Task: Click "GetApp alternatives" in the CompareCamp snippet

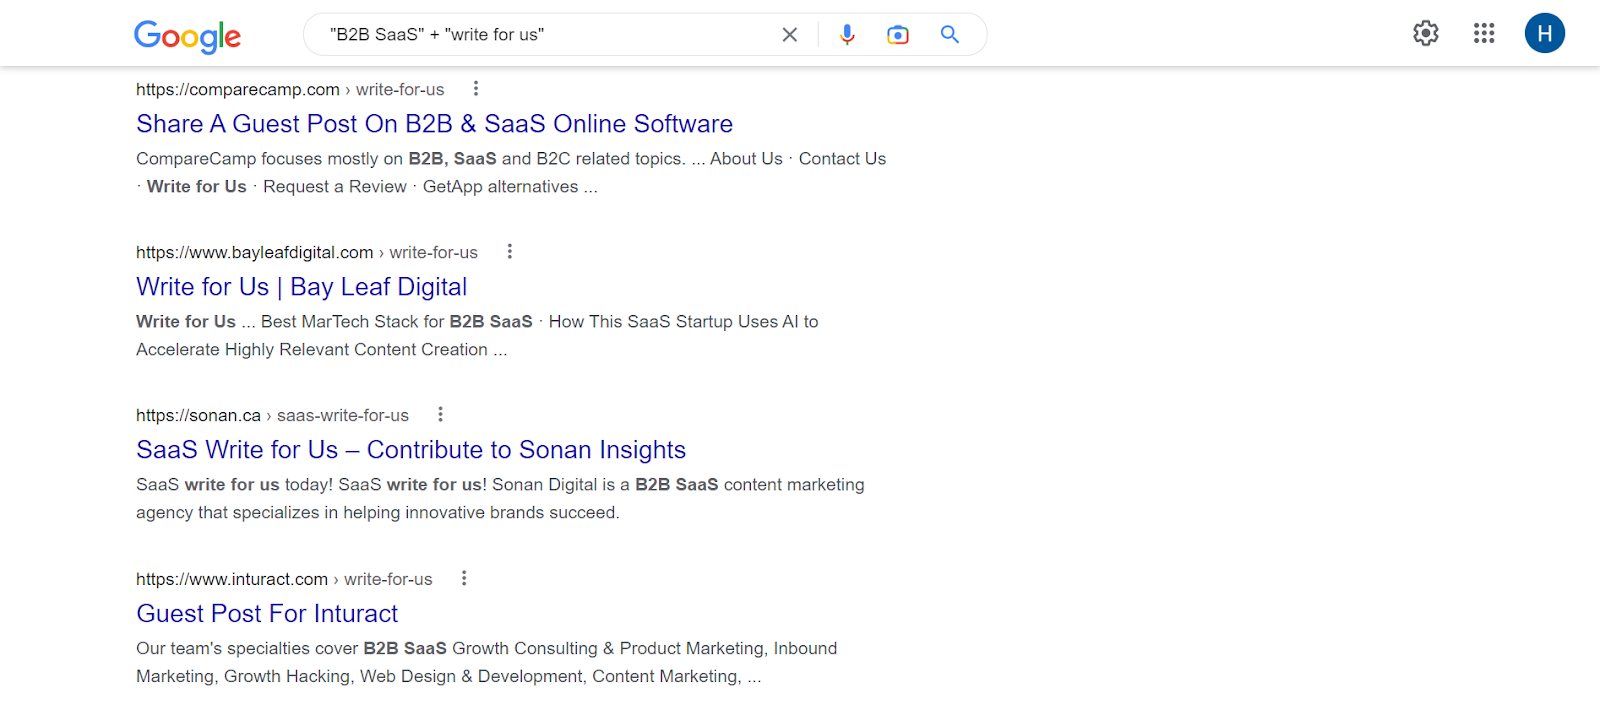Action: tap(500, 187)
